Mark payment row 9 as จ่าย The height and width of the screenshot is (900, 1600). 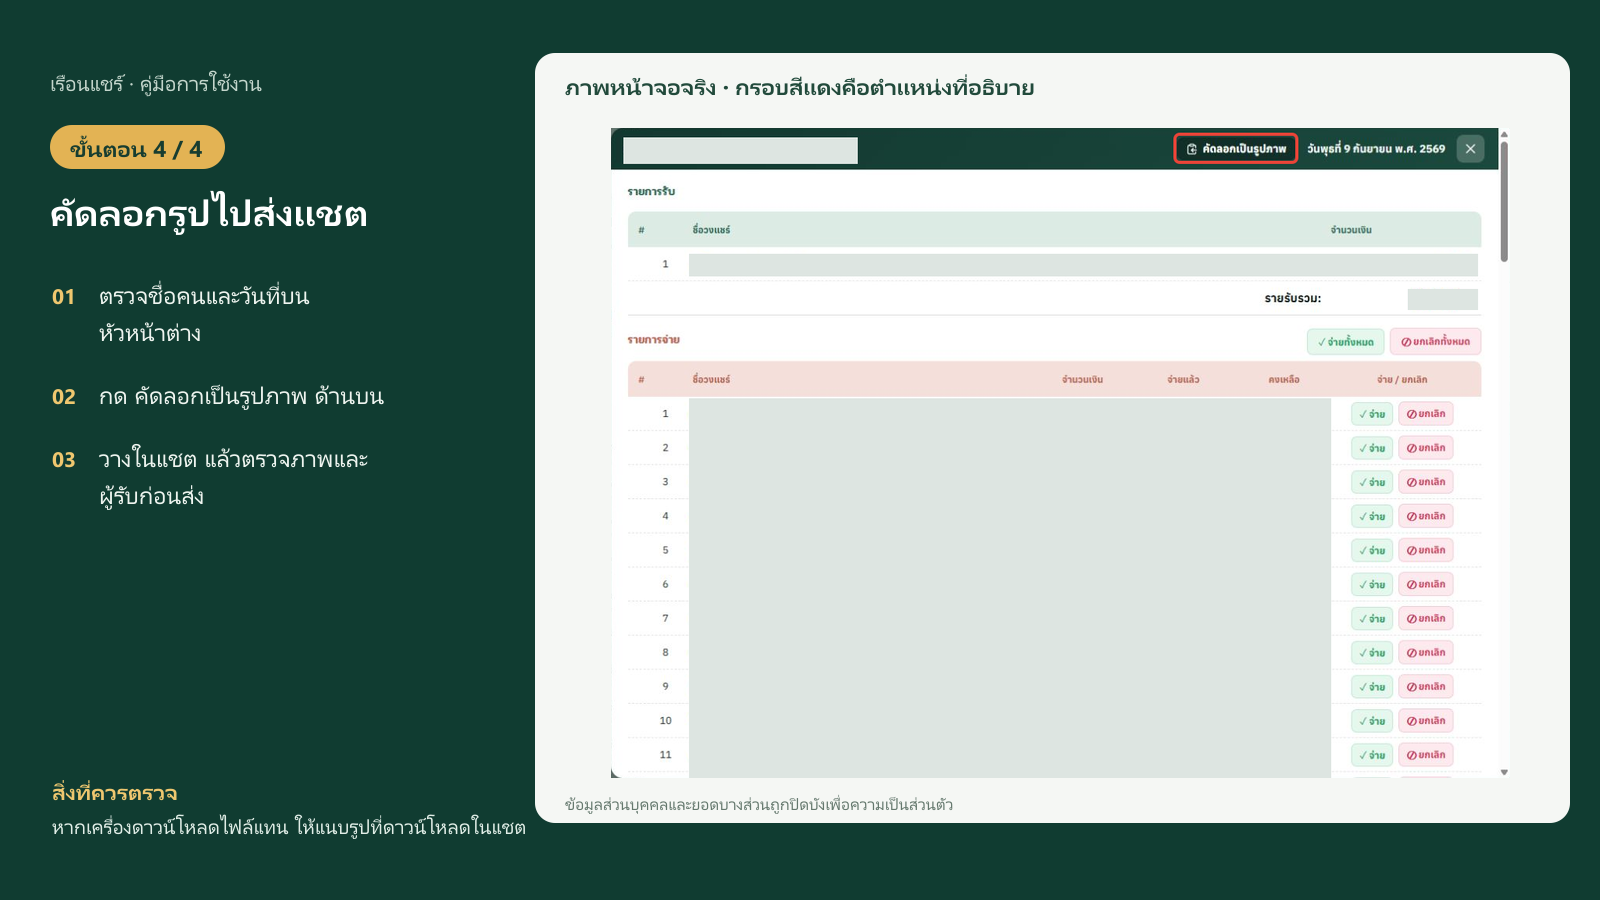1372,686
